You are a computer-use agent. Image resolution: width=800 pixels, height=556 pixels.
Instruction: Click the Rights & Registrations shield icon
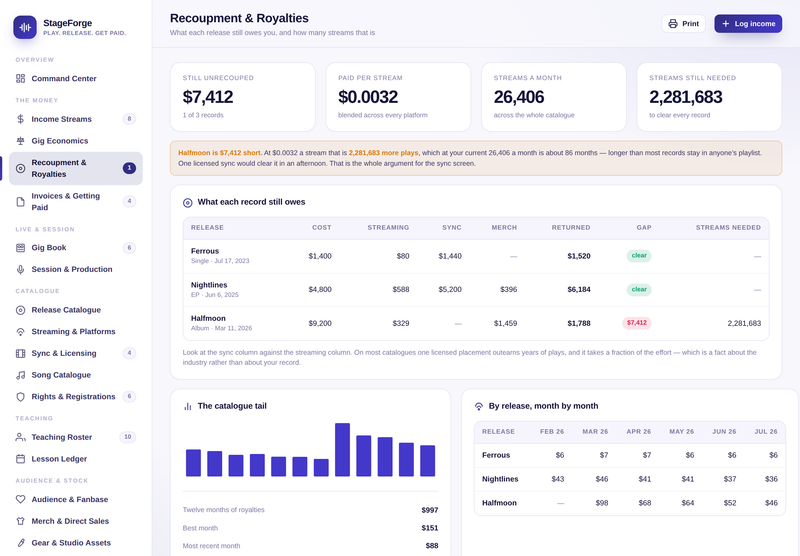click(x=20, y=396)
